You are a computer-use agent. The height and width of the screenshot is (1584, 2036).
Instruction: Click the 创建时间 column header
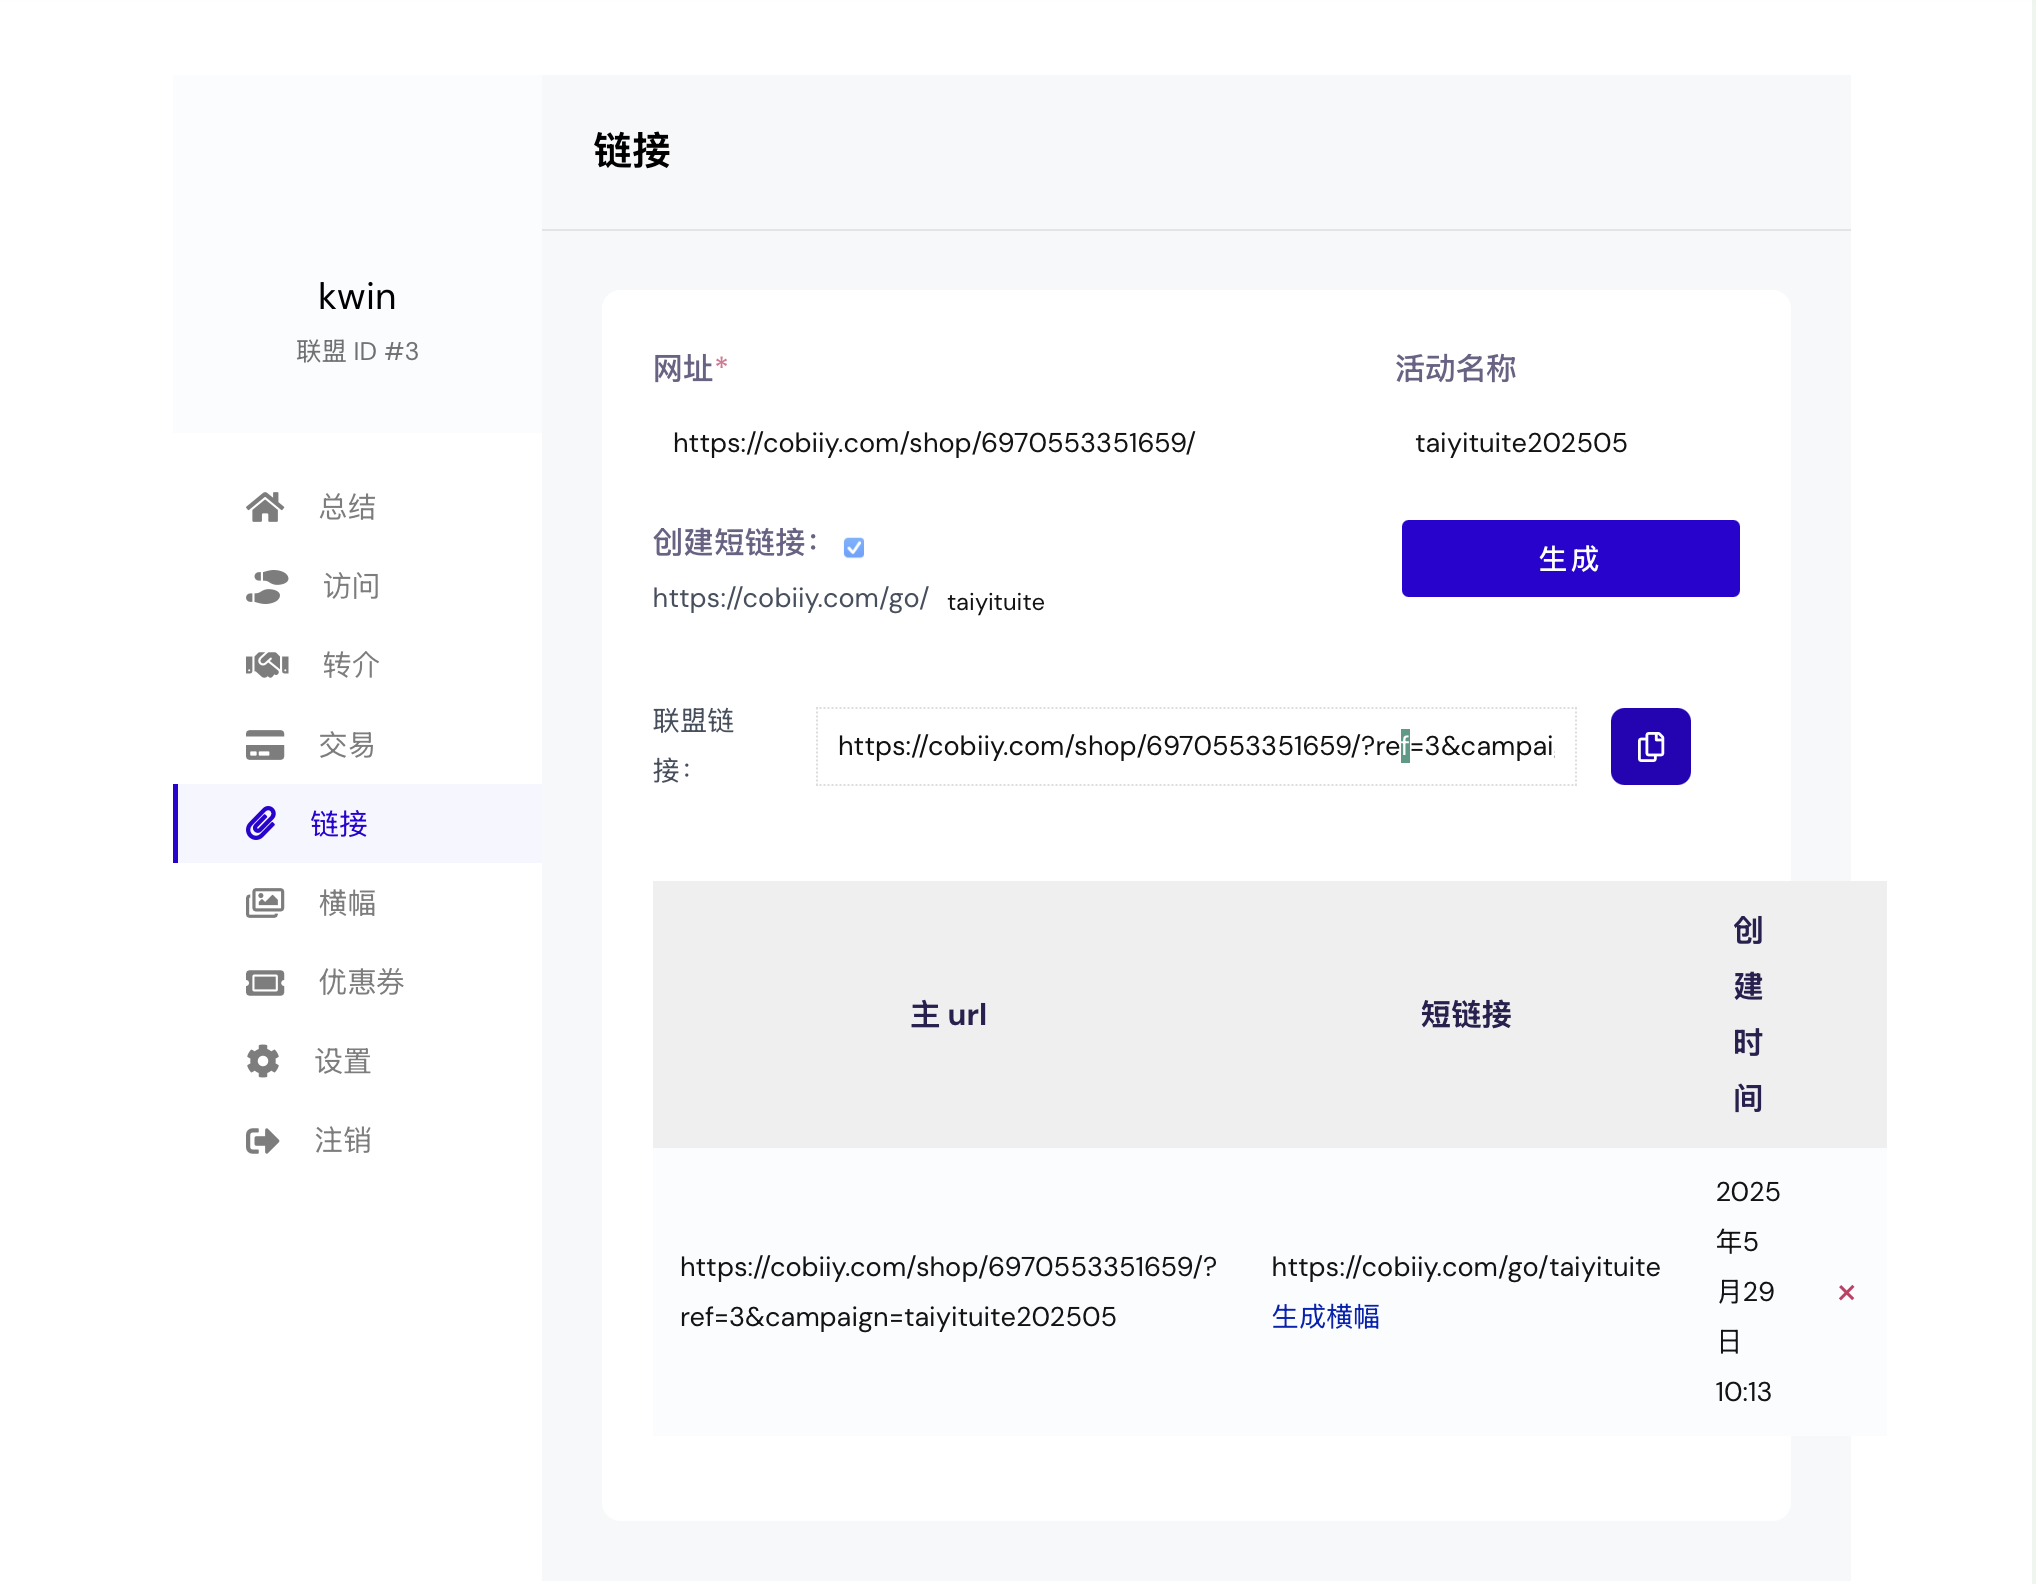click(1748, 1014)
